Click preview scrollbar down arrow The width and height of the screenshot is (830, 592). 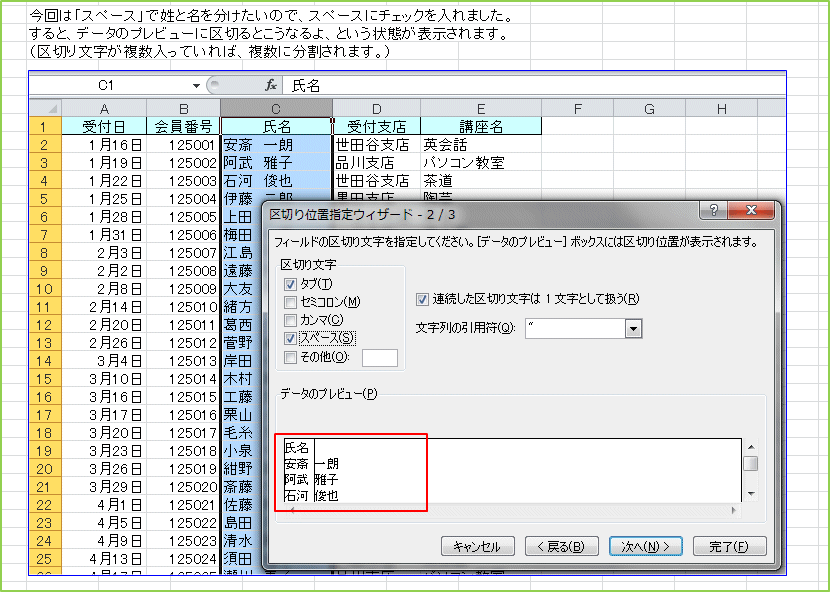[x=751, y=495]
